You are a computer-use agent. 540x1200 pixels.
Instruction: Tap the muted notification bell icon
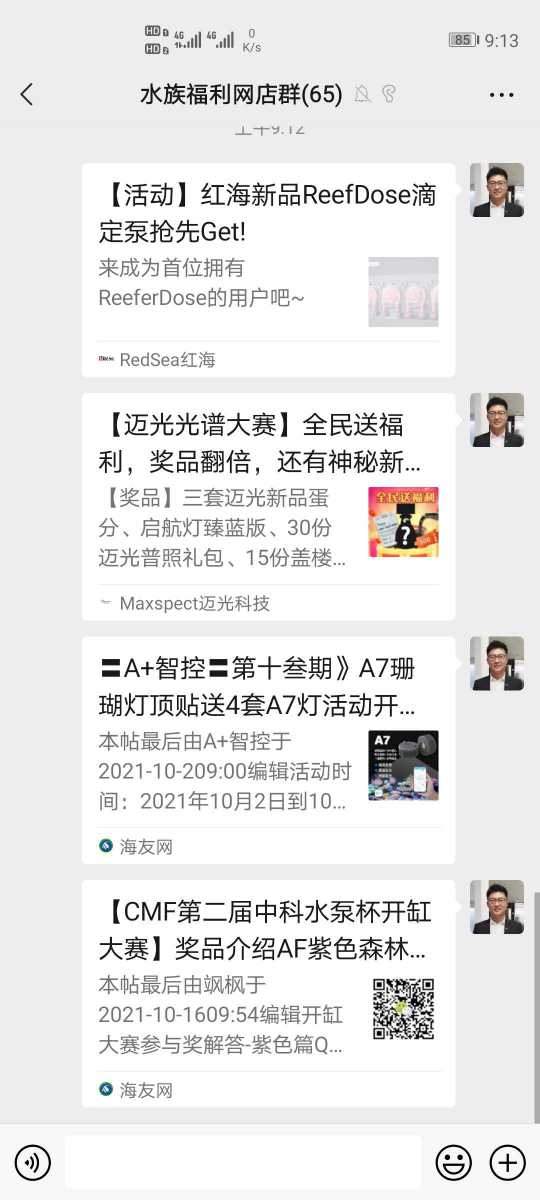(362, 95)
